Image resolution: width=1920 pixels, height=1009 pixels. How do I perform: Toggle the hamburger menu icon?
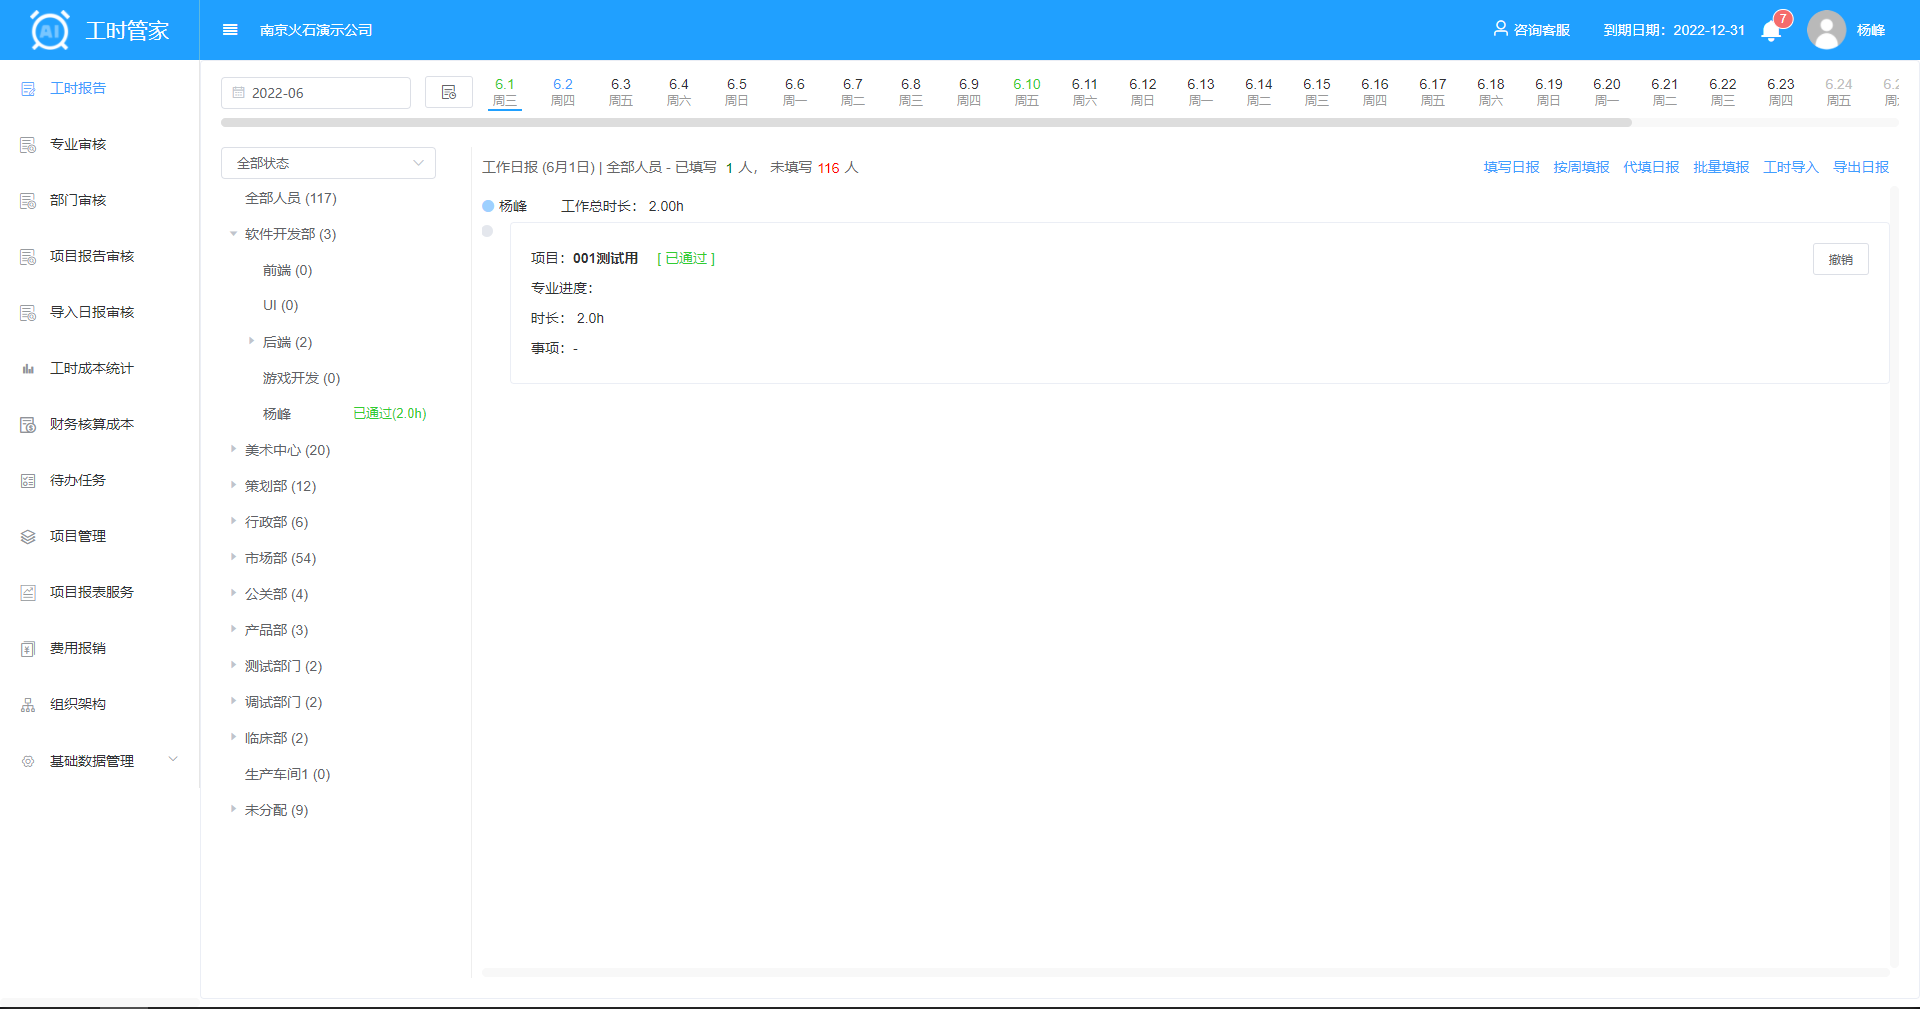[x=230, y=30]
